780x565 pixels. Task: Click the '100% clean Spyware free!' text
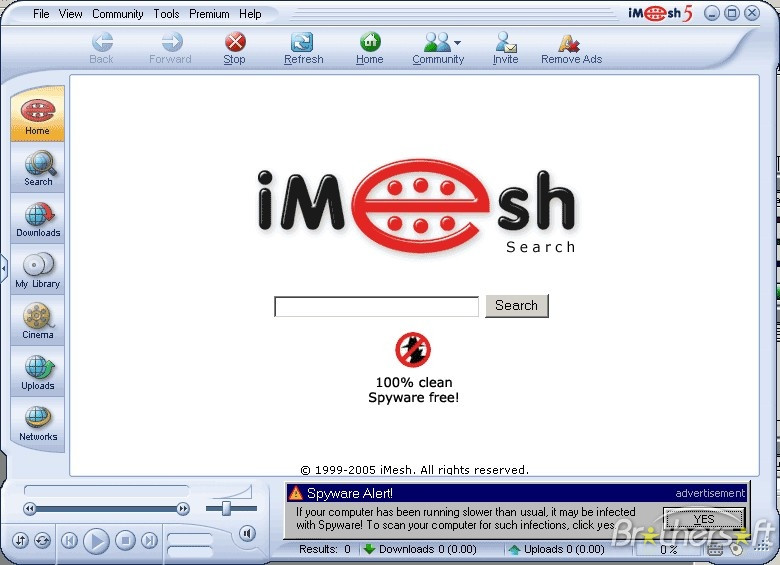click(x=413, y=390)
